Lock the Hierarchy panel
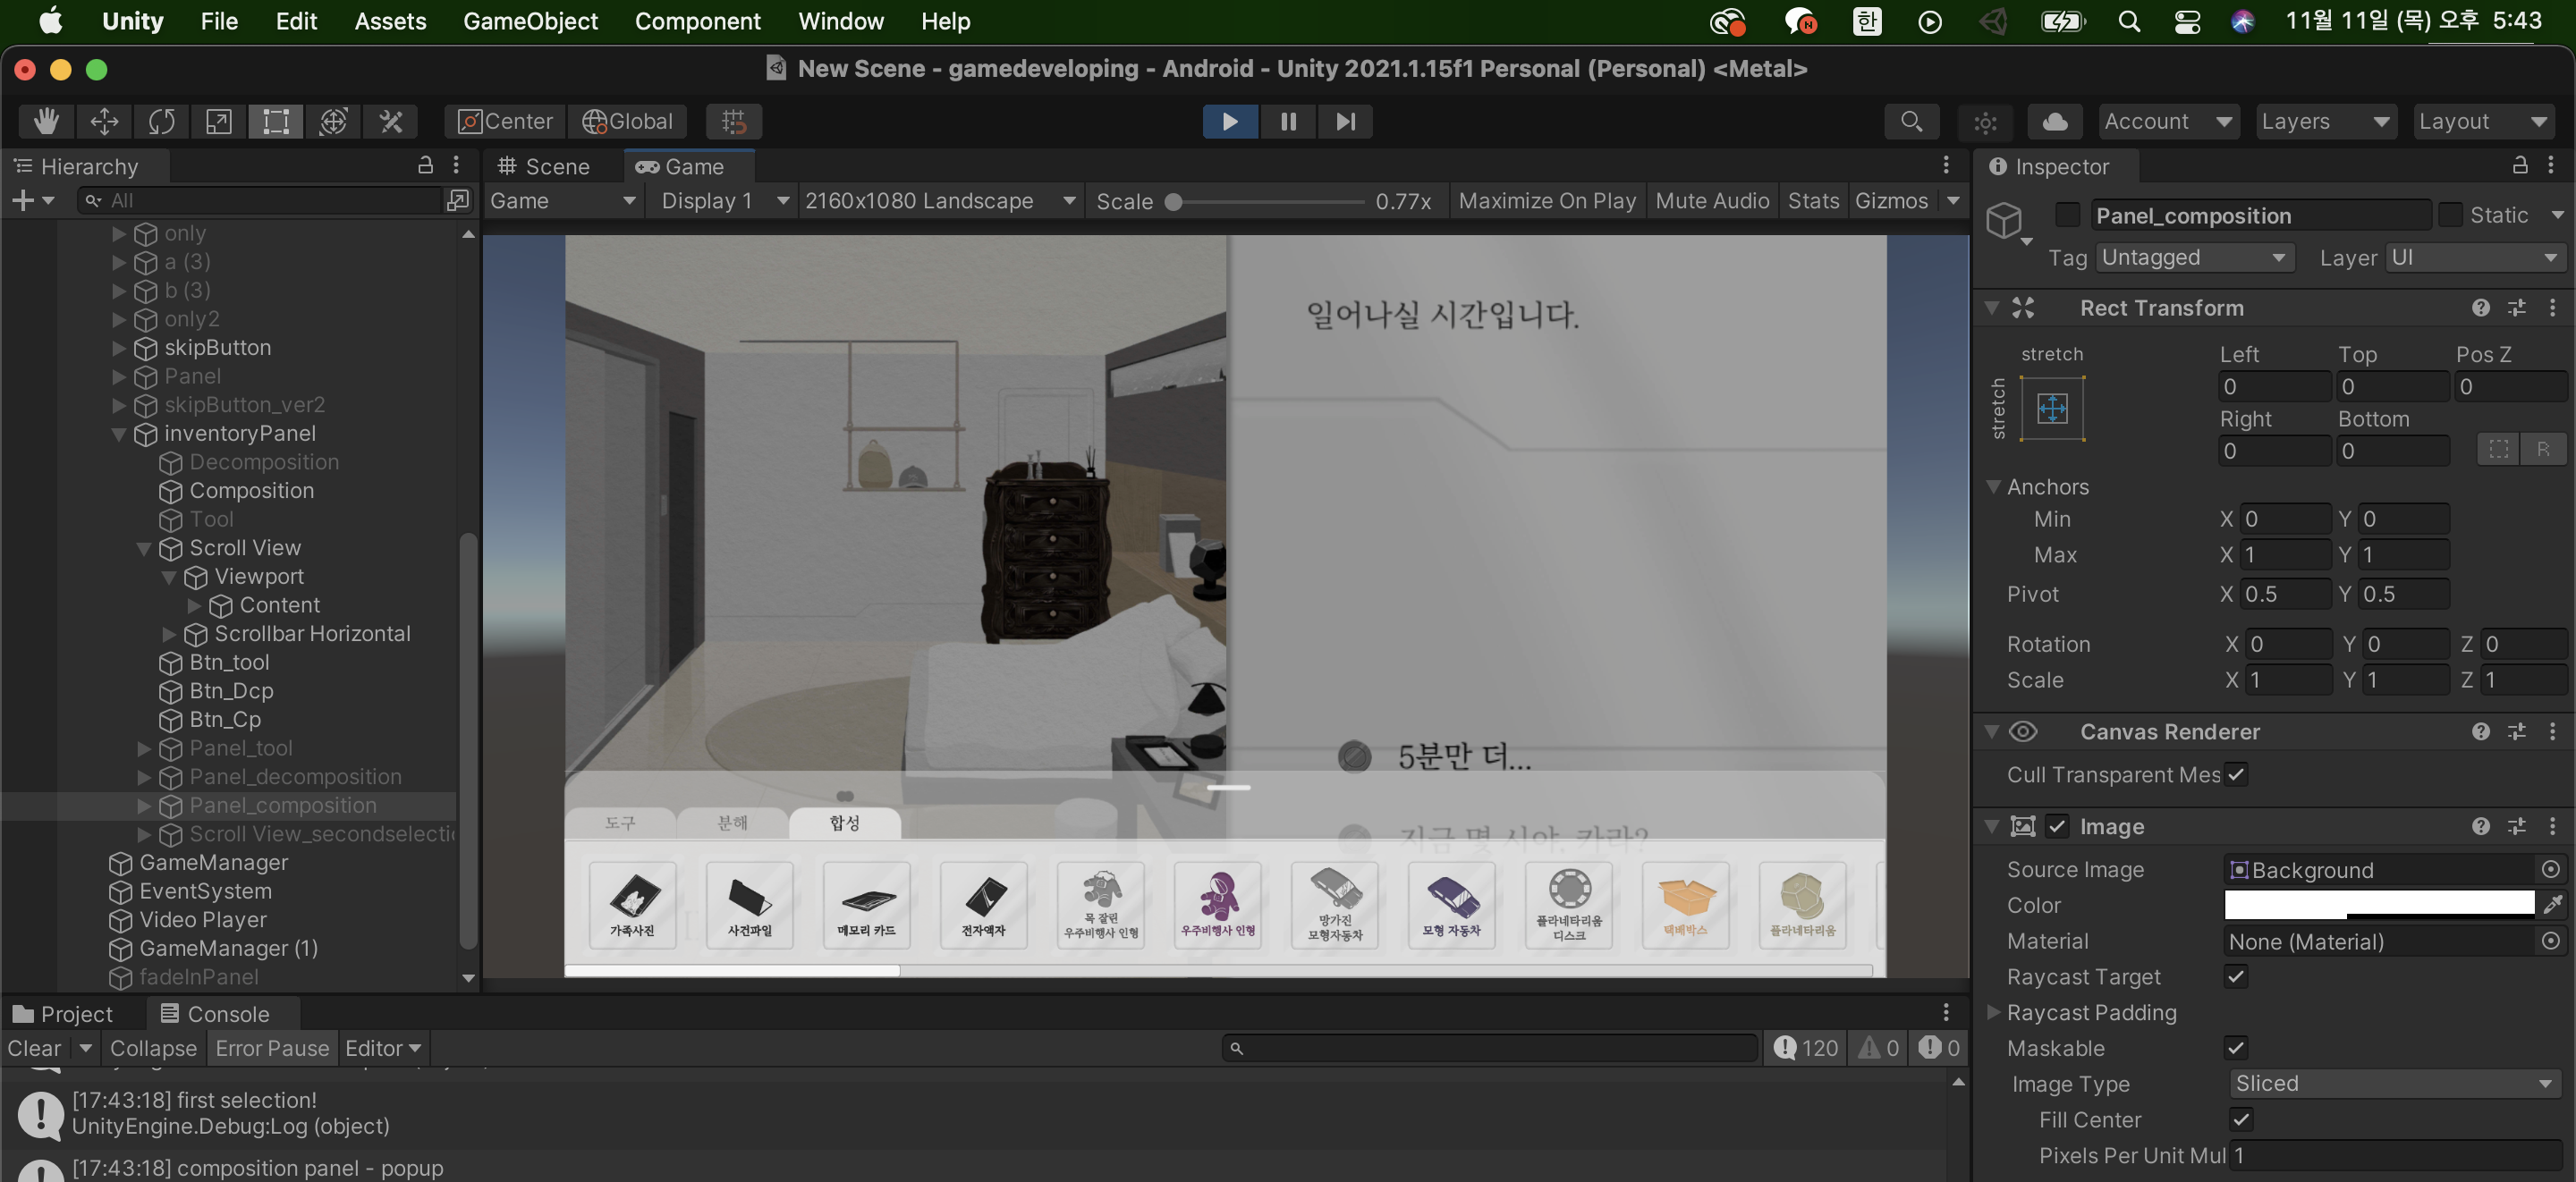This screenshot has width=2576, height=1182. pyautogui.click(x=425, y=165)
